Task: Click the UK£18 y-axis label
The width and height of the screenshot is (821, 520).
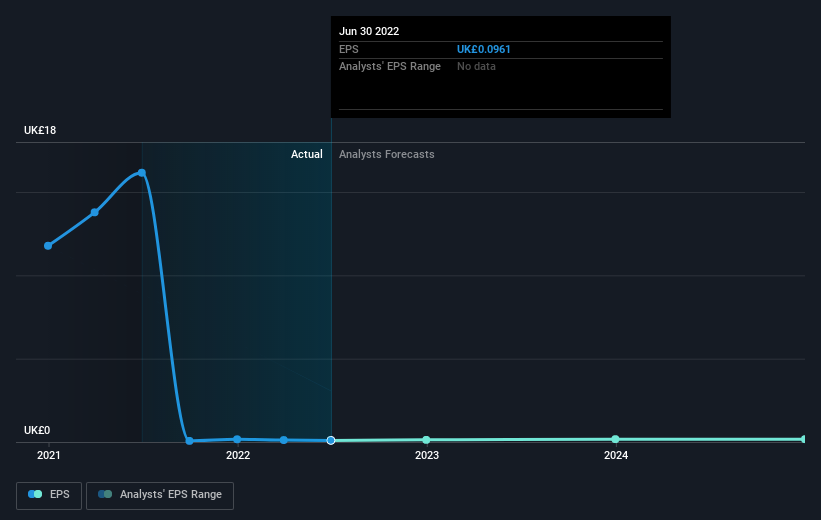Action: click(40, 130)
